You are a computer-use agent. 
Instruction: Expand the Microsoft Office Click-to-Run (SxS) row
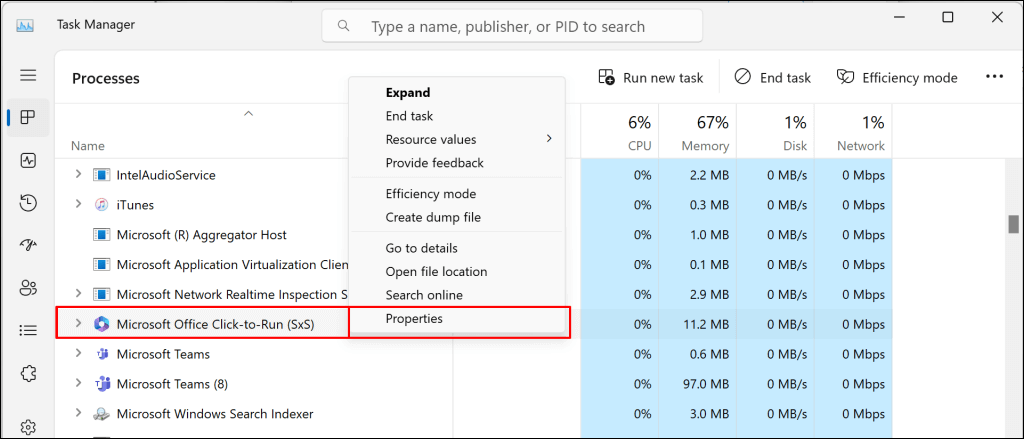pyautogui.click(x=78, y=323)
